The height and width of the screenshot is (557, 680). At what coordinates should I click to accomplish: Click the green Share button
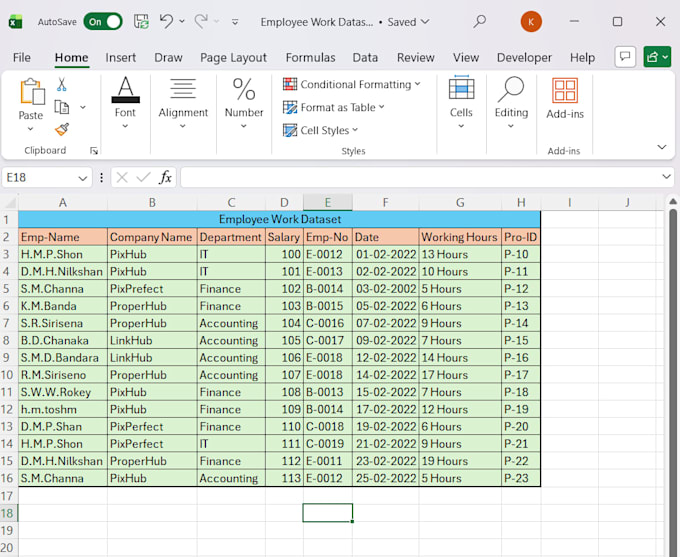pyautogui.click(x=657, y=57)
